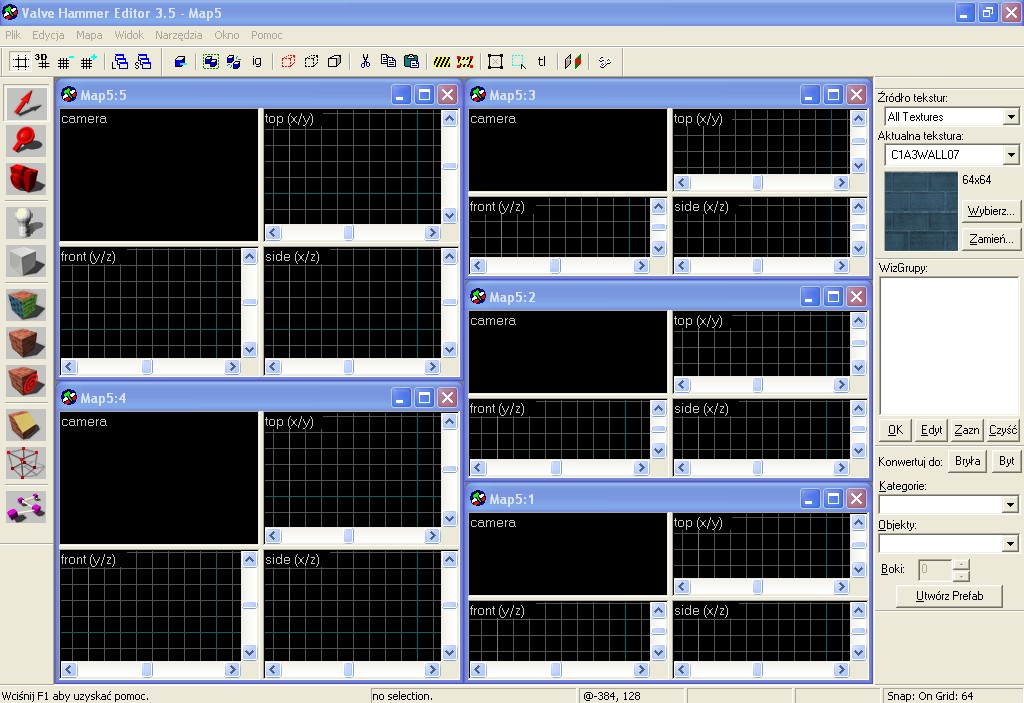Click the Edyt button under WizGrupy

pyautogui.click(x=931, y=430)
